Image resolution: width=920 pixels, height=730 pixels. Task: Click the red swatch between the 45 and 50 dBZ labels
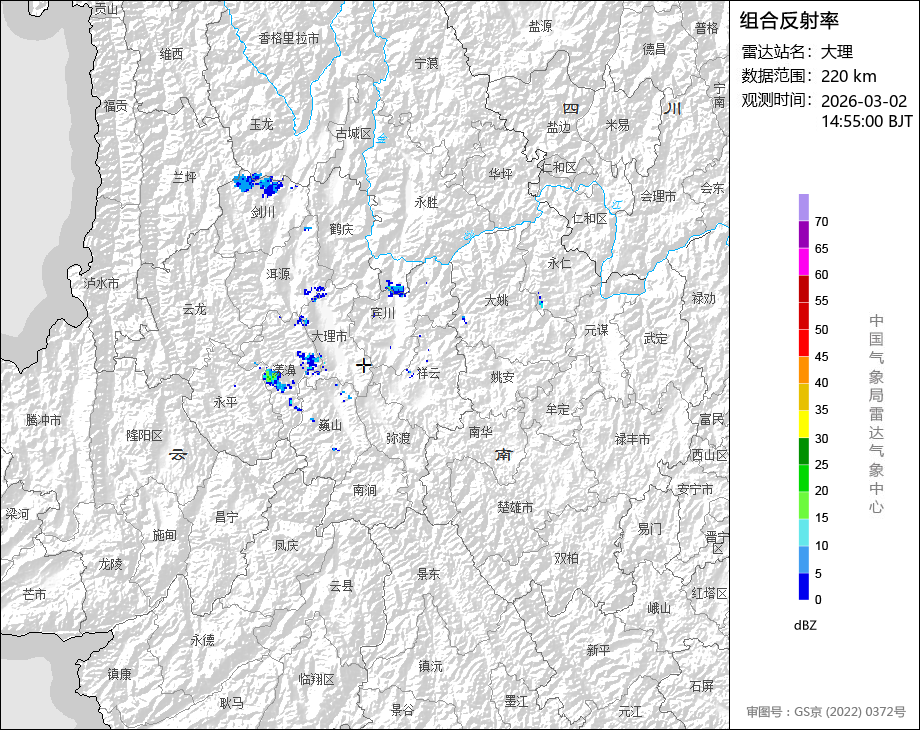pyautogui.click(x=803, y=343)
